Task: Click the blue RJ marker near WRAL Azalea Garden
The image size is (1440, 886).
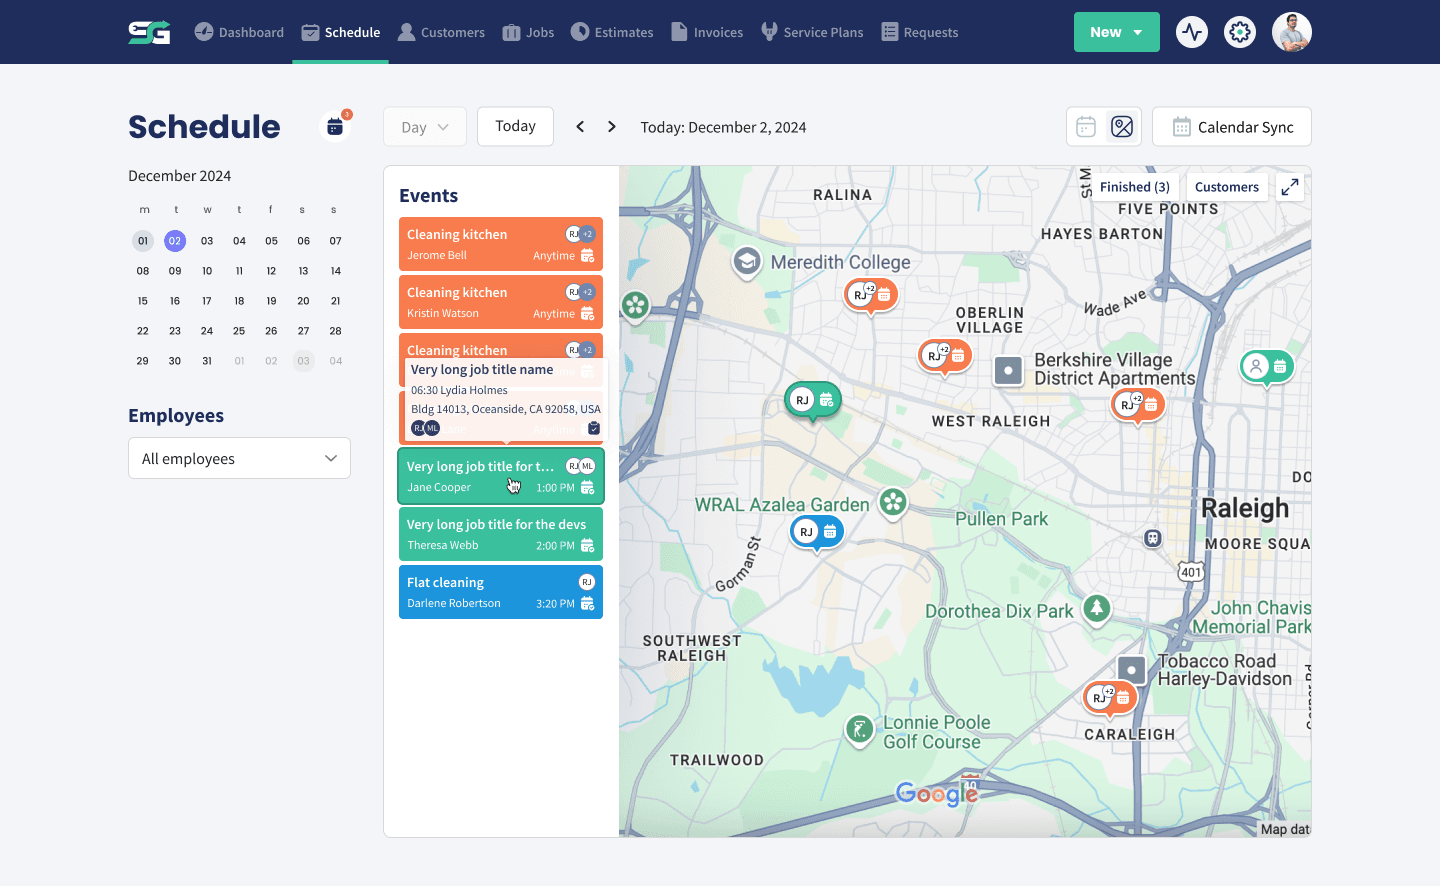Action: [817, 532]
